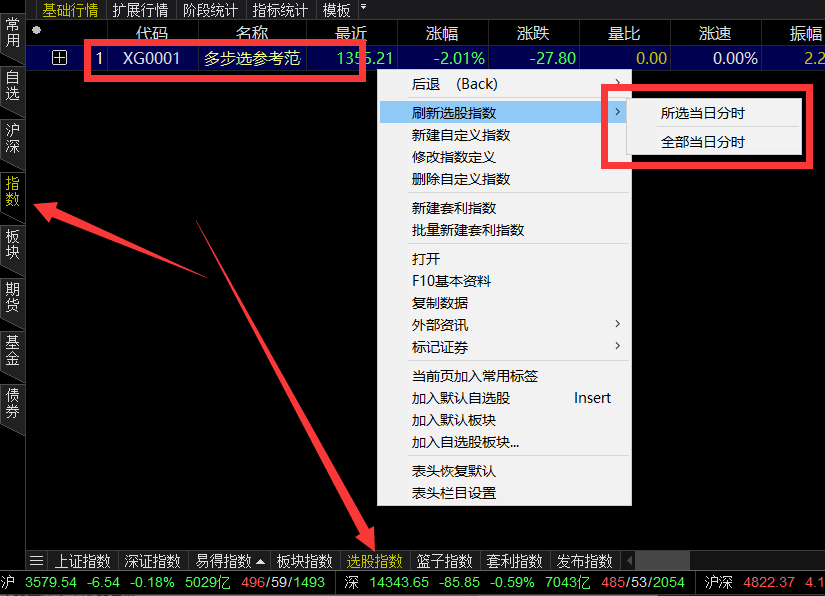
Task: Expand 标记证券 submenu arrow
Action: tap(618, 346)
